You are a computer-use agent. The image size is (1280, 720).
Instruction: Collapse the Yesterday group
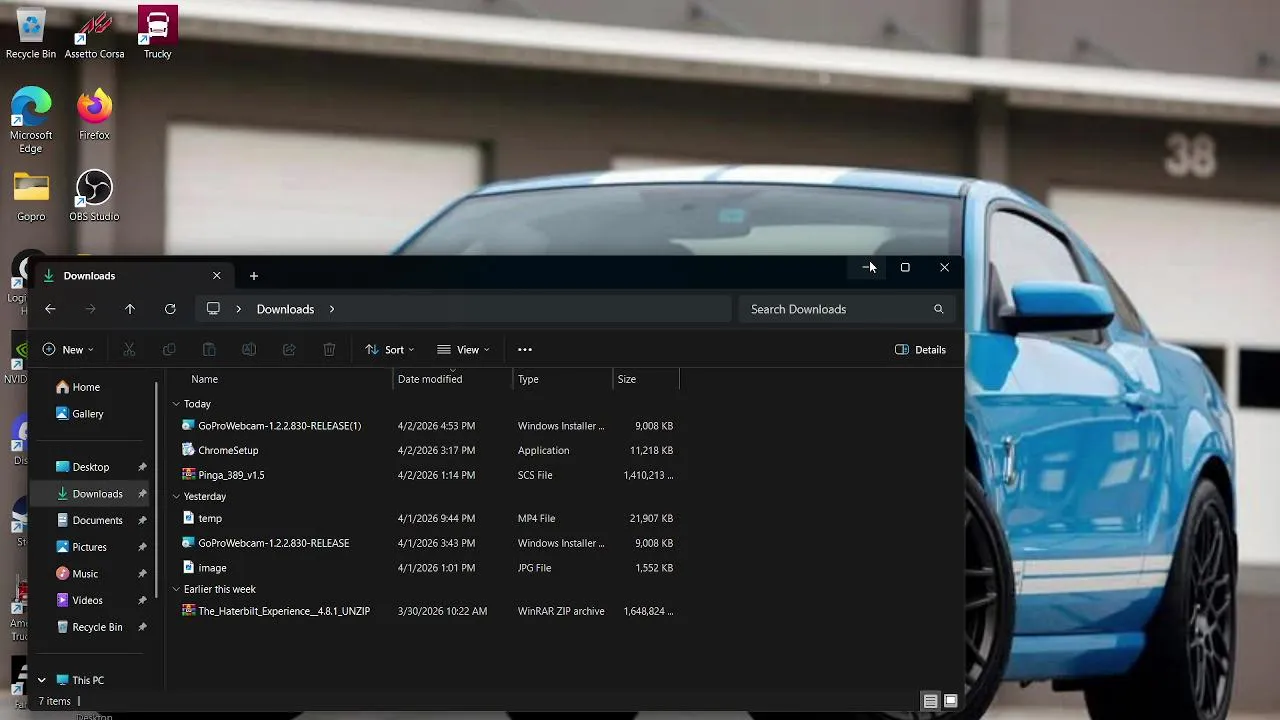pyautogui.click(x=176, y=496)
